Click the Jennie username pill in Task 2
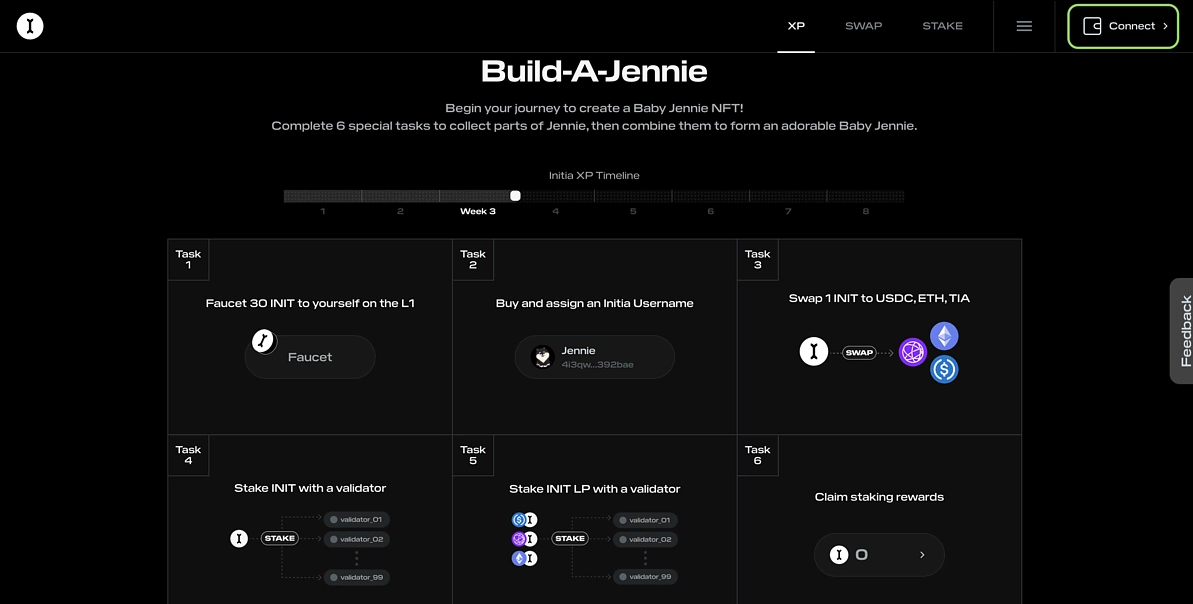 [594, 357]
